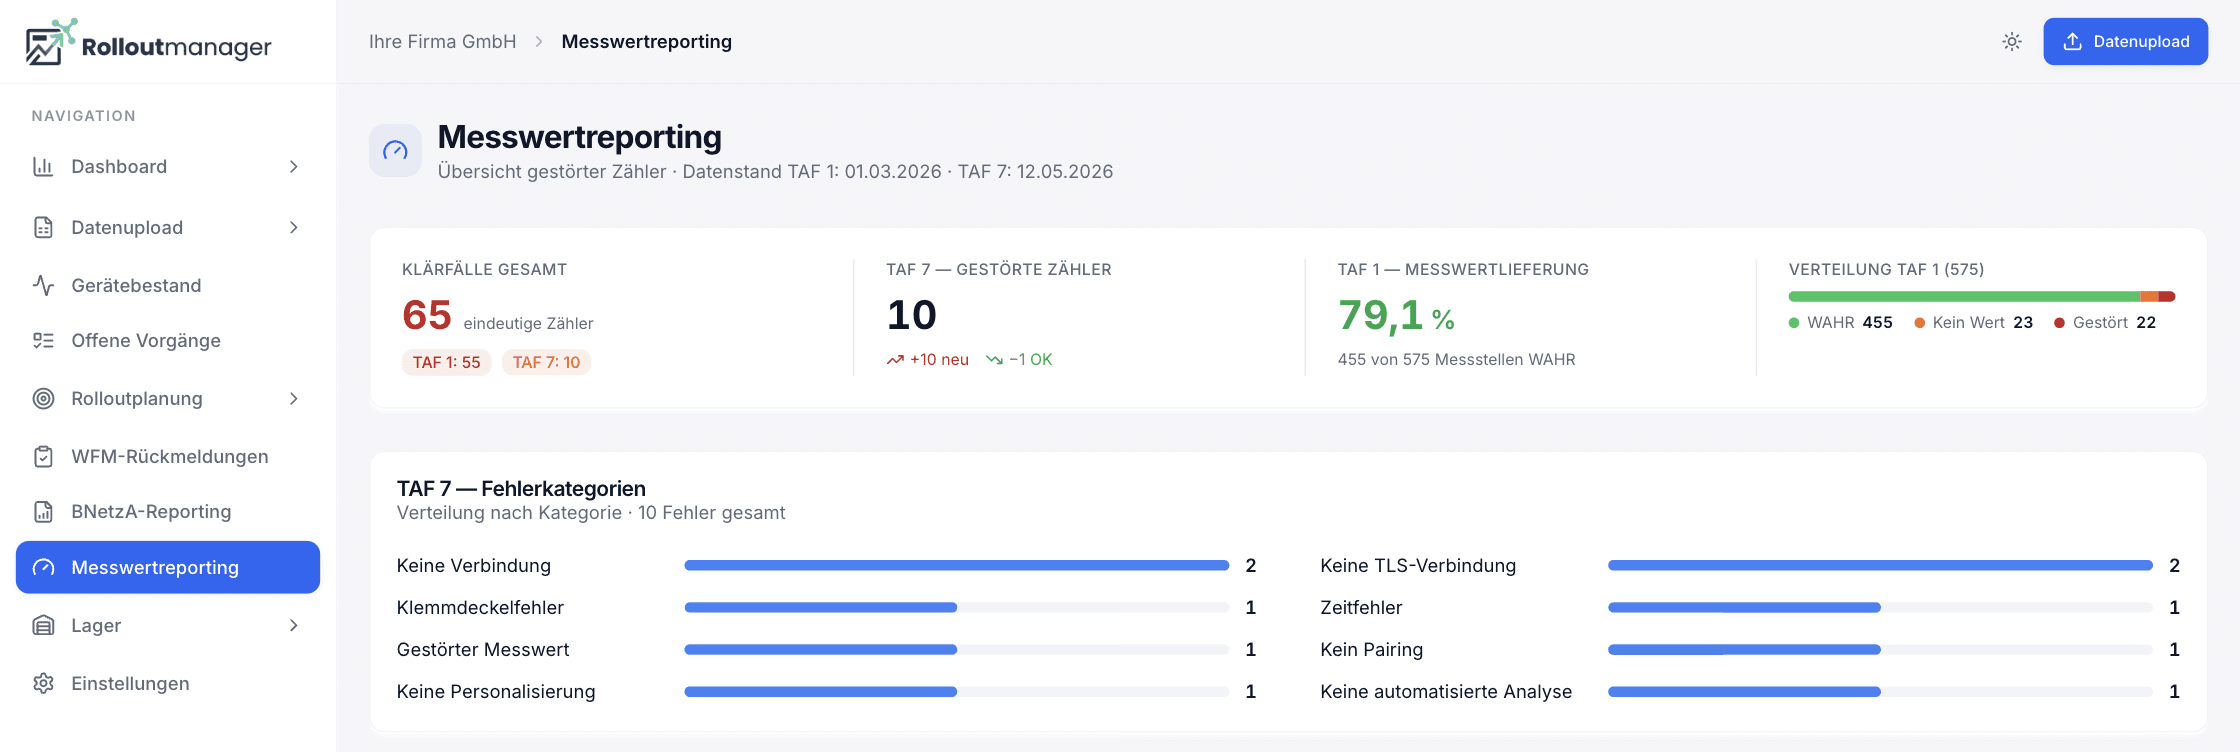The height and width of the screenshot is (752, 2240).
Task: Click the orange Kein Wert legend dot
Action: (1920, 323)
